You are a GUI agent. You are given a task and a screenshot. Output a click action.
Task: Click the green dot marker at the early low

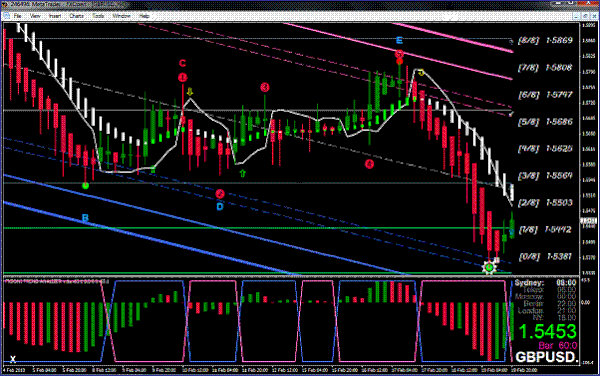pos(85,186)
